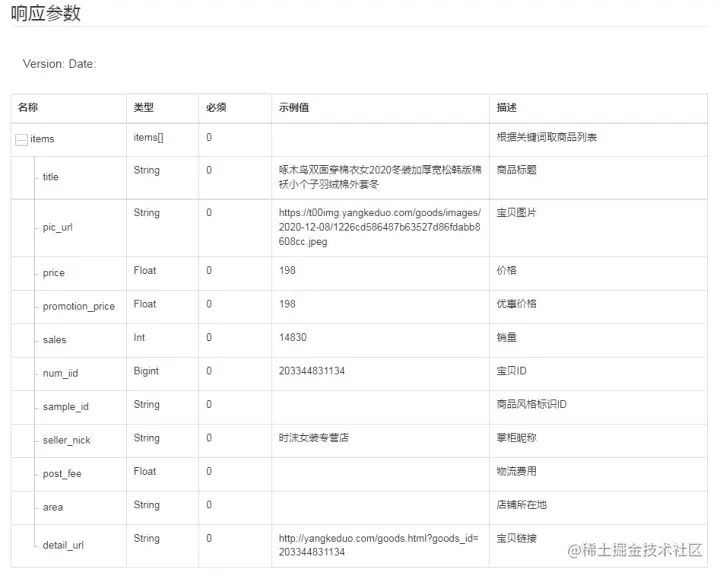Select the pic_url parameter name
Image resolution: width=720 pixels, height=576 pixels.
[57, 227]
